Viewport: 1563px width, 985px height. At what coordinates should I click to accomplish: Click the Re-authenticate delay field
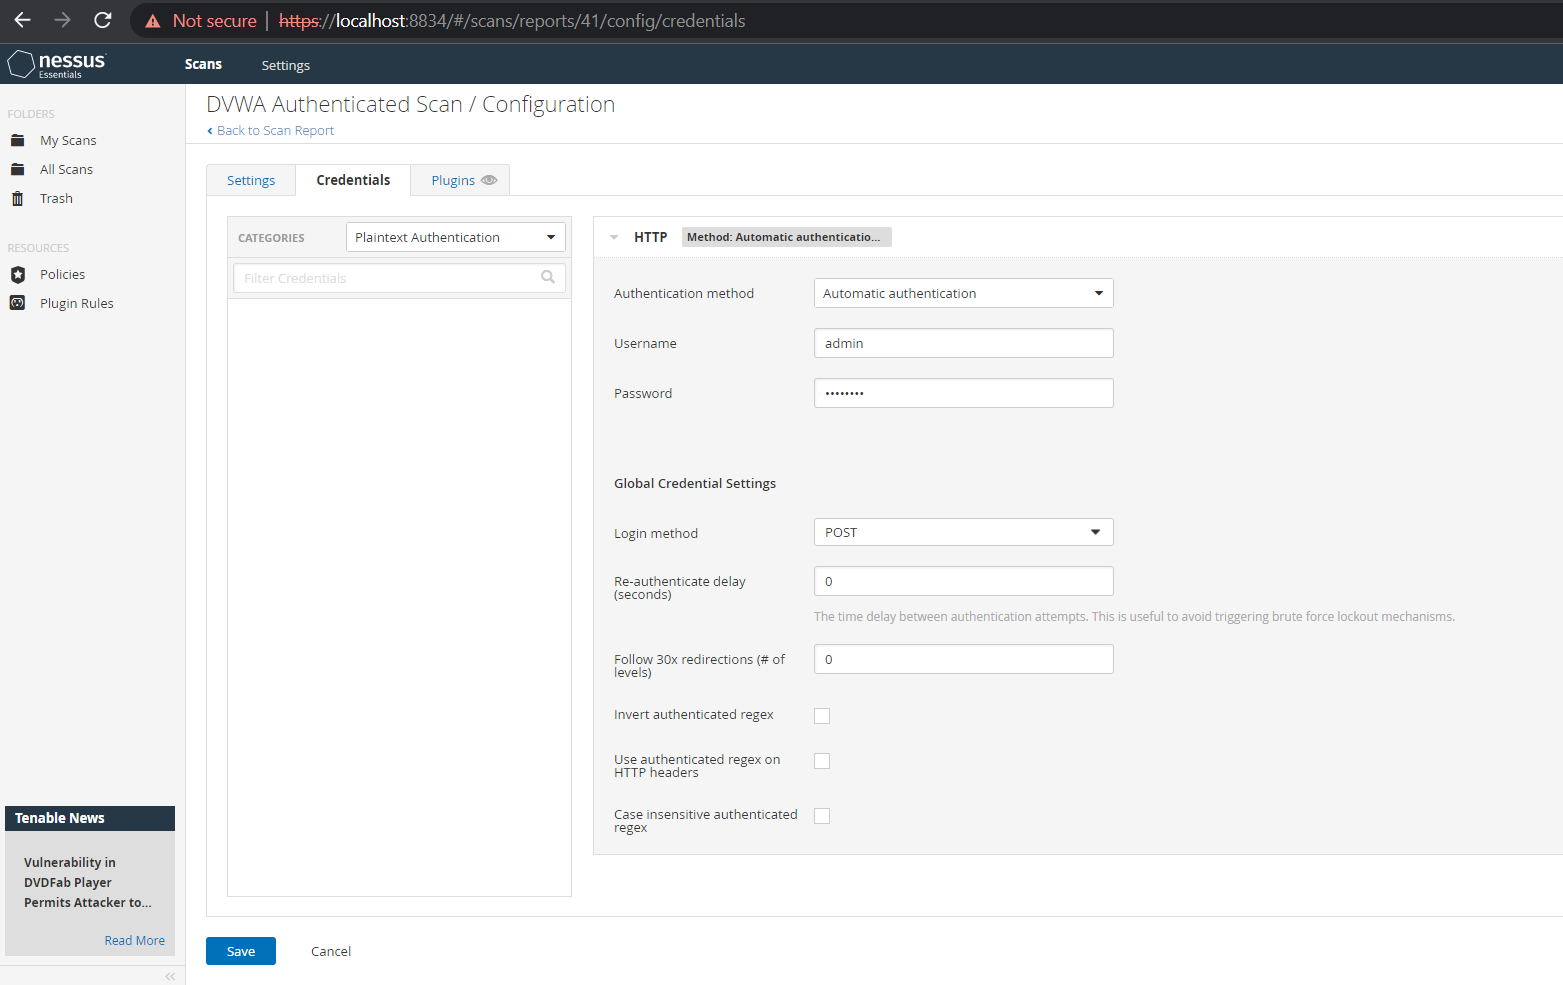[x=964, y=581]
